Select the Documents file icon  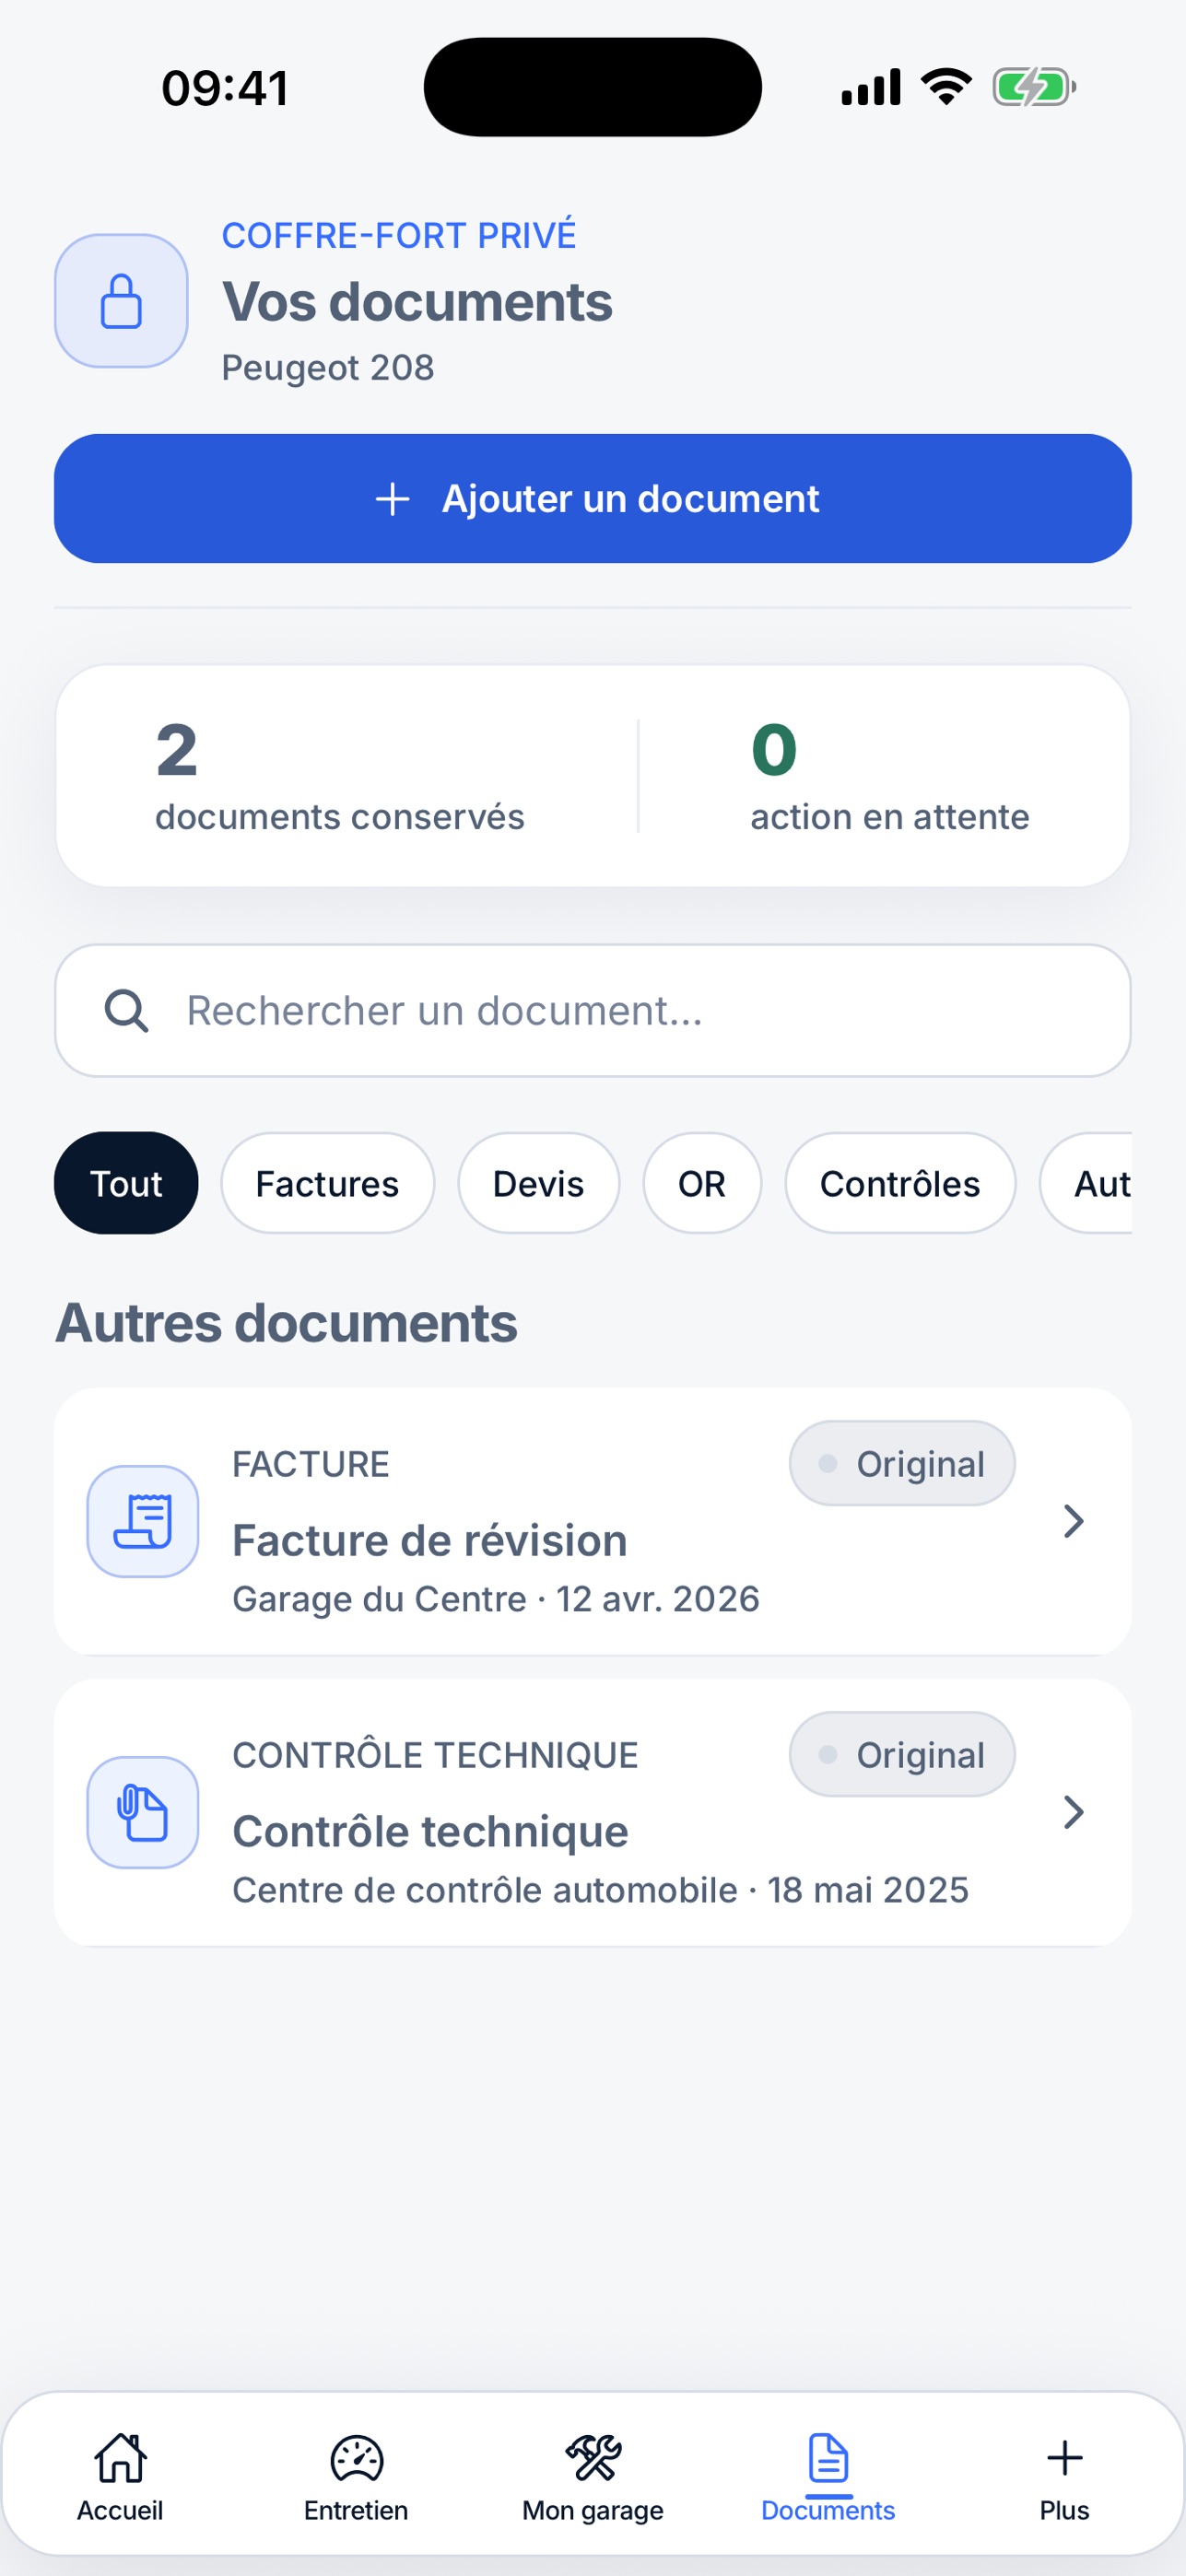(x=828, y=2458)
